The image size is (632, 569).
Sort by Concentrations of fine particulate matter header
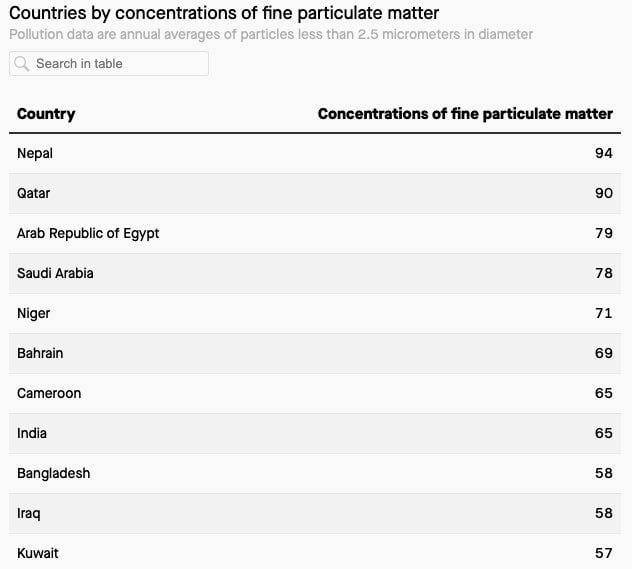click(x=465, y=114)
